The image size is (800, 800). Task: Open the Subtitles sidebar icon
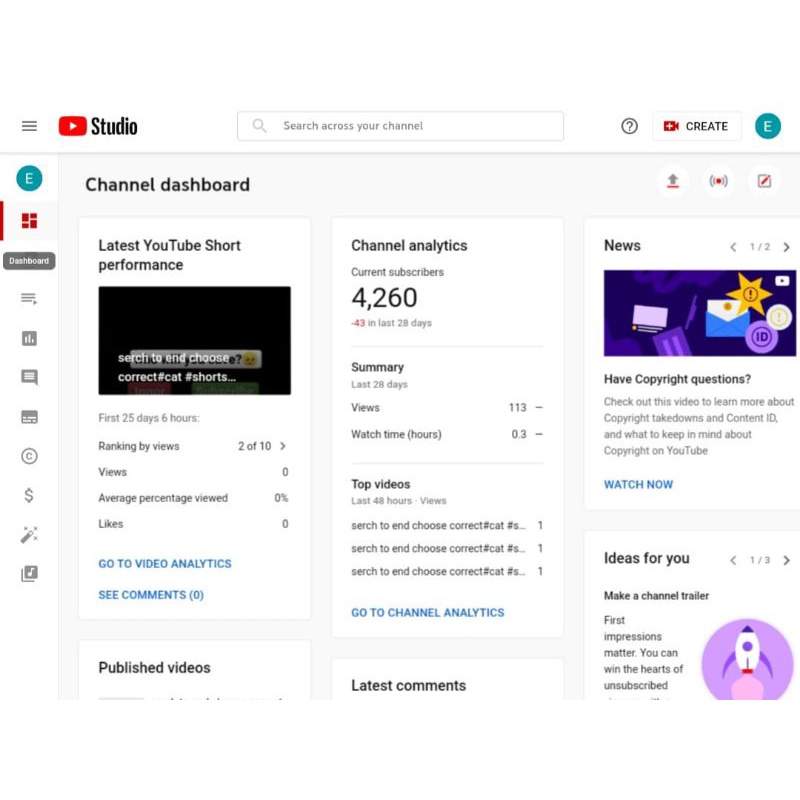click(x=29, y=416)
